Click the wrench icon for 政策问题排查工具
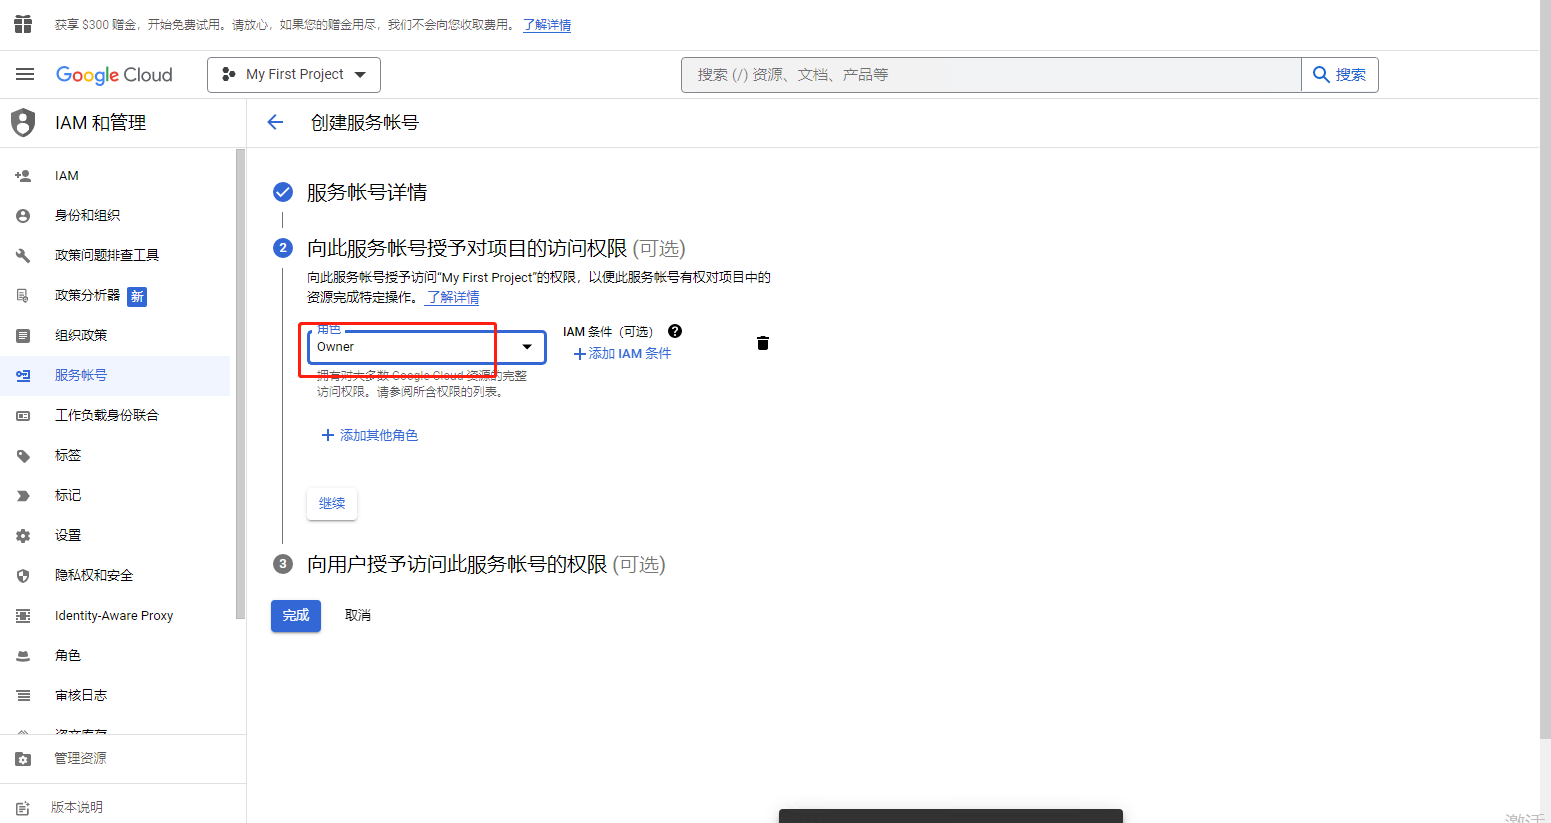Screen dimensions: 1551x823 [23, 256]
